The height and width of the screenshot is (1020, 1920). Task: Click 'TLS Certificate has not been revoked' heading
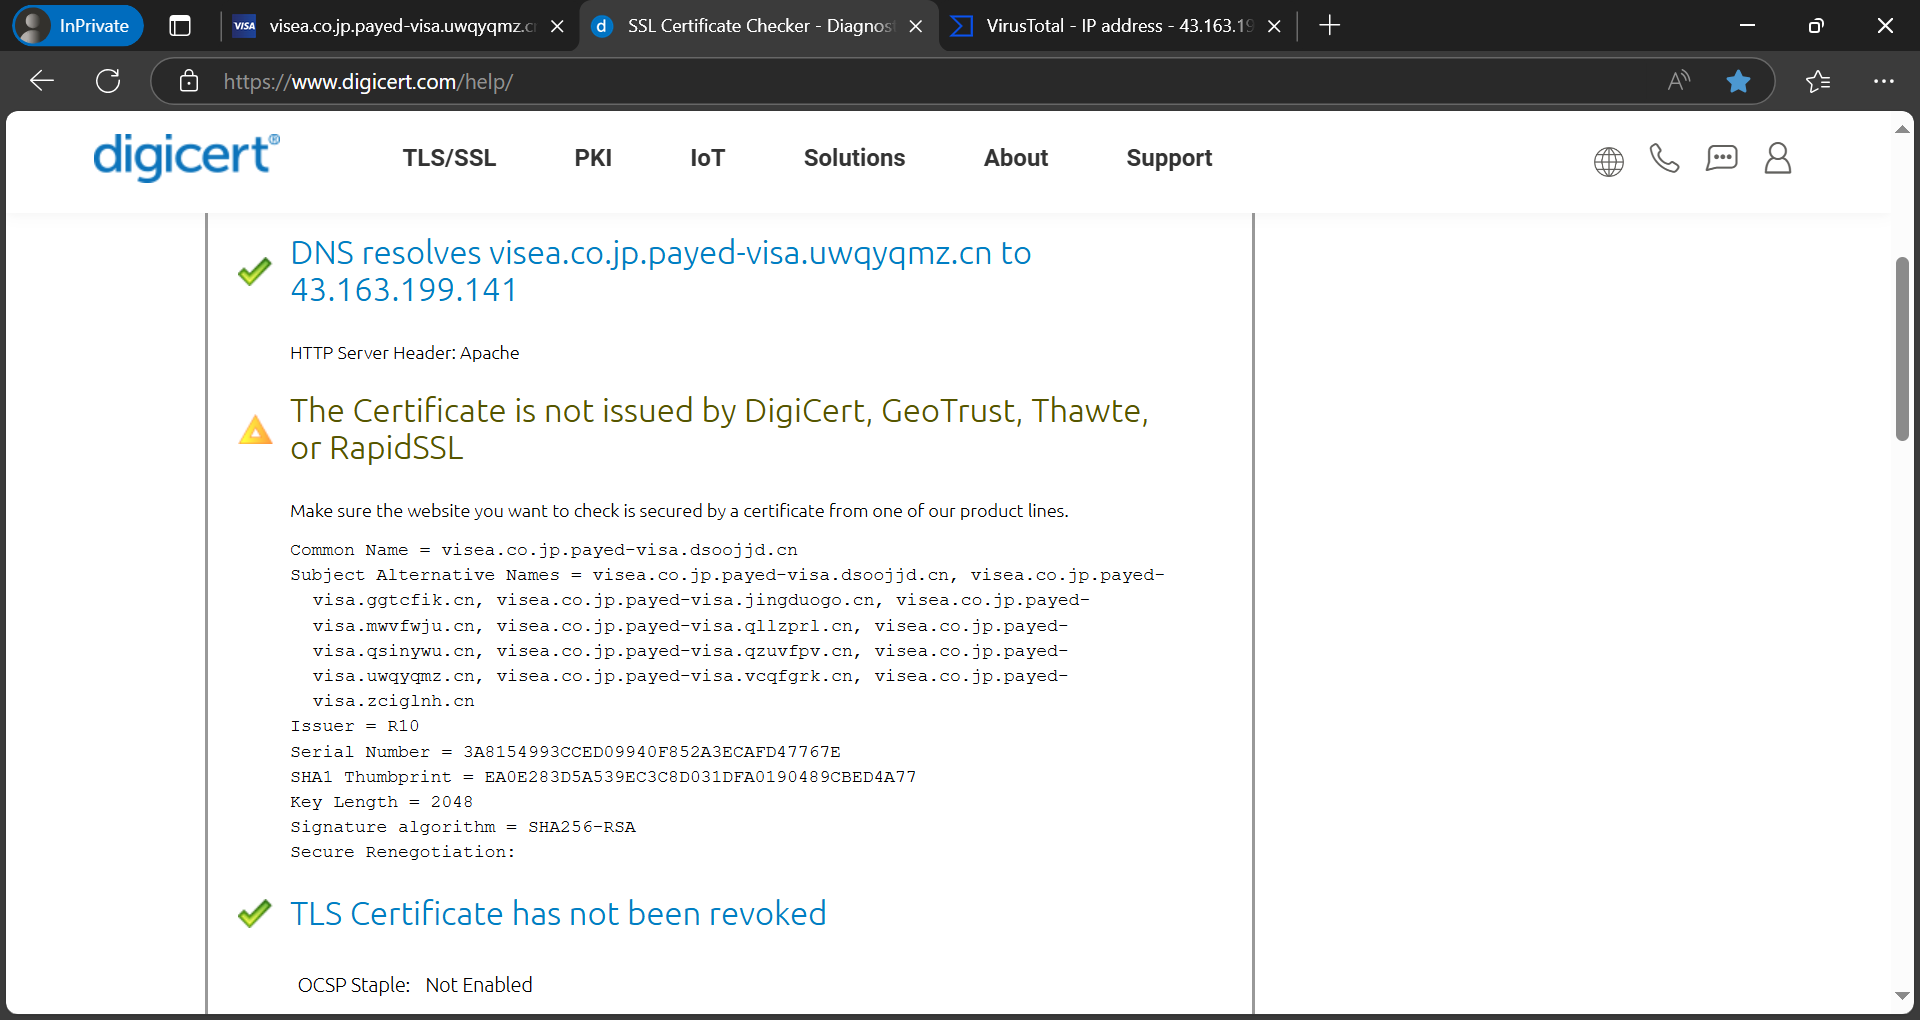(x=558, y=913)
